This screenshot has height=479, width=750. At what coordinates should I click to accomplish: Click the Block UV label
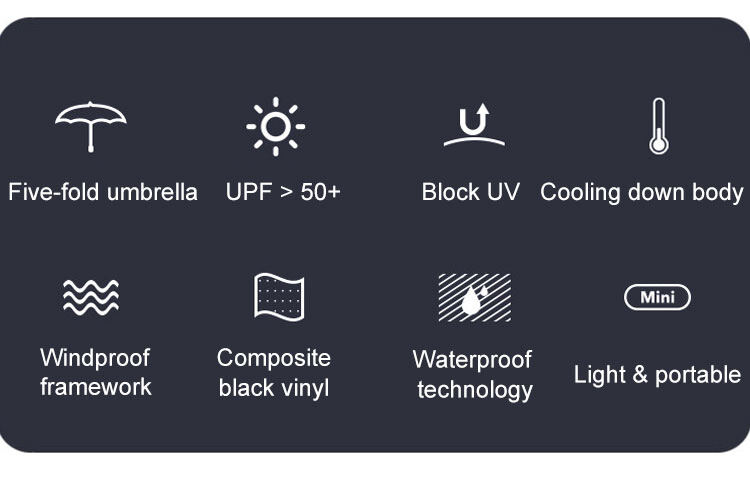pyautogui.click(x=471, y=192)
